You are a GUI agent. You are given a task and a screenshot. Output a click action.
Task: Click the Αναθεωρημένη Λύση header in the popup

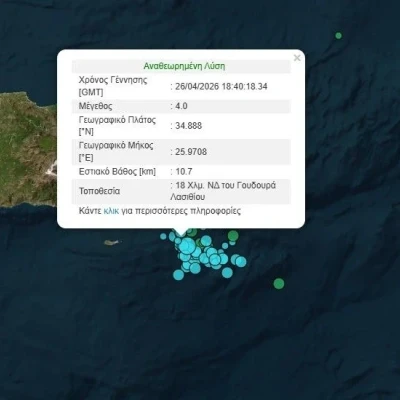pos(184,66)
